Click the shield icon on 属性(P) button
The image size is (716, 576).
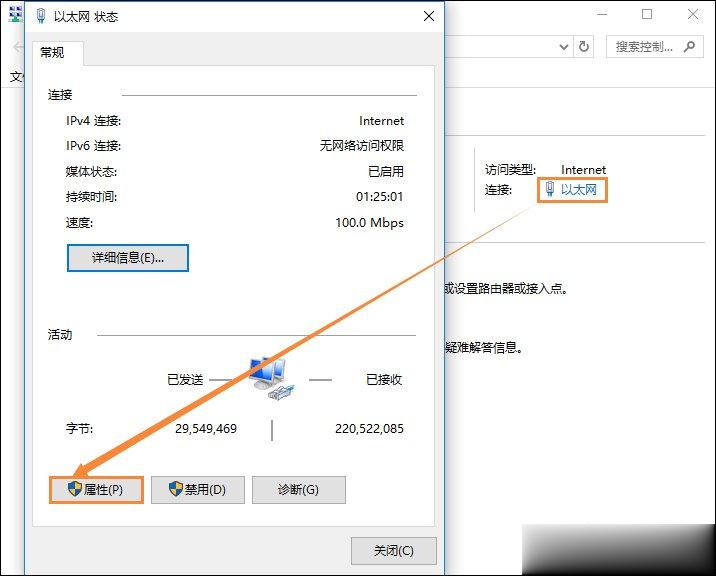74,489
